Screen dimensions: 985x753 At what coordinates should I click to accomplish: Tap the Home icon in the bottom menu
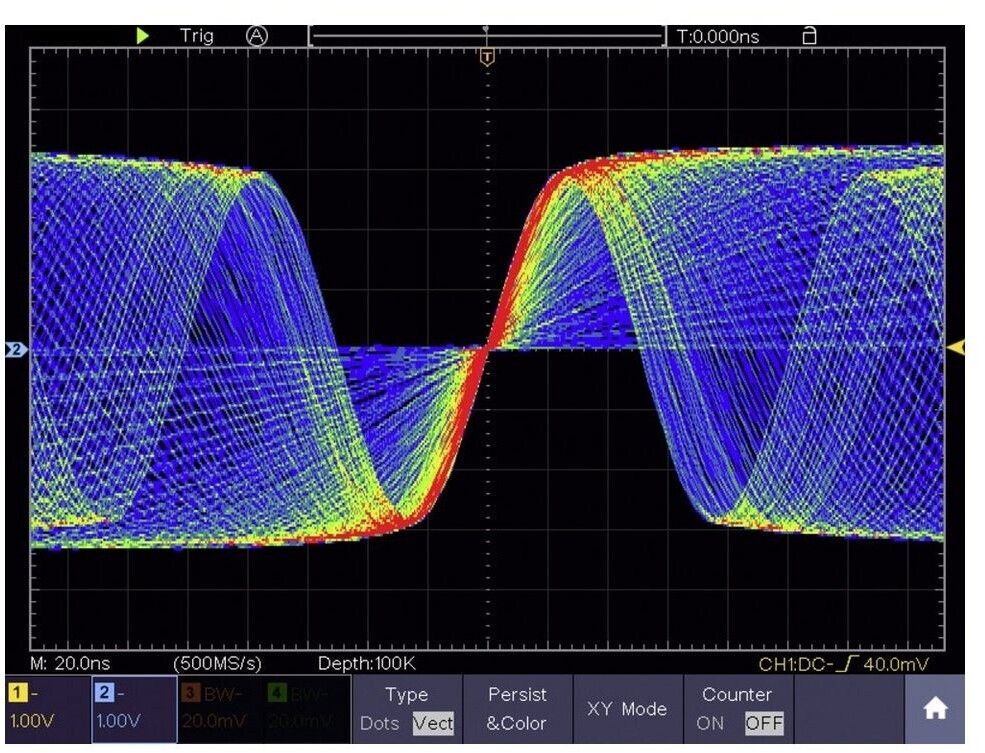pyautogui.click(x=935, y=709)
